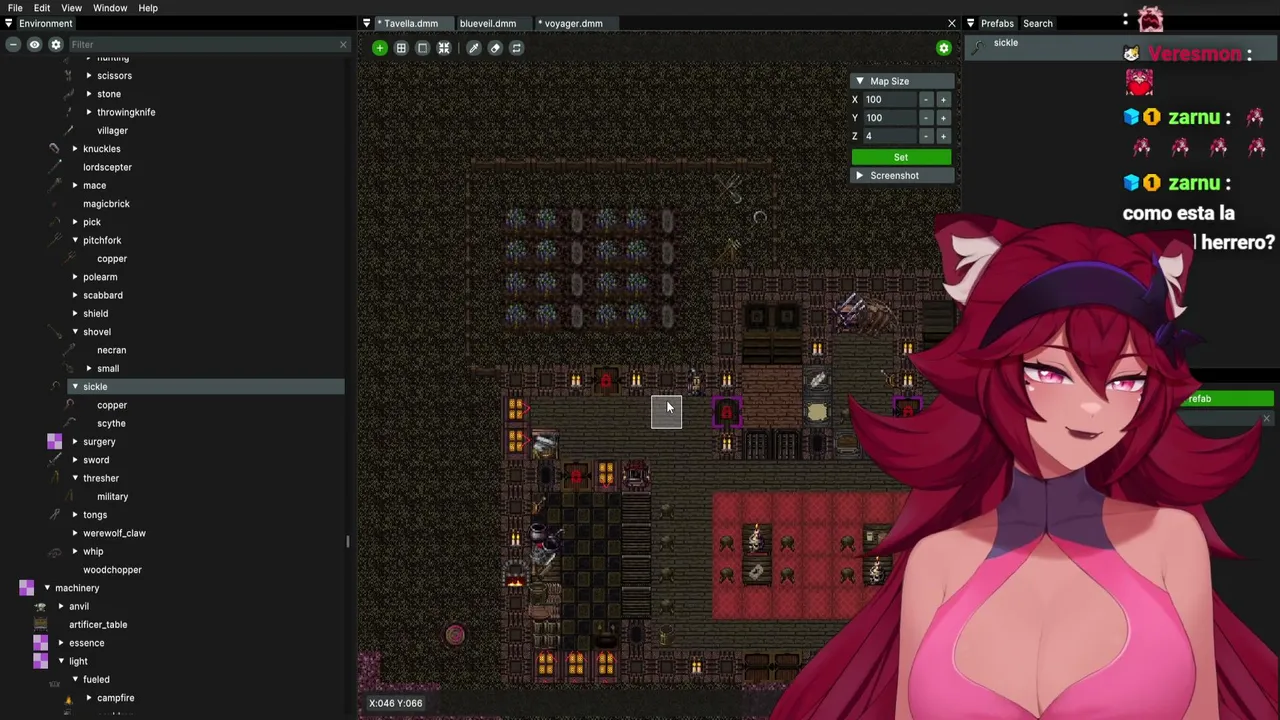Collapse the machinery tree node

point(47,588)
